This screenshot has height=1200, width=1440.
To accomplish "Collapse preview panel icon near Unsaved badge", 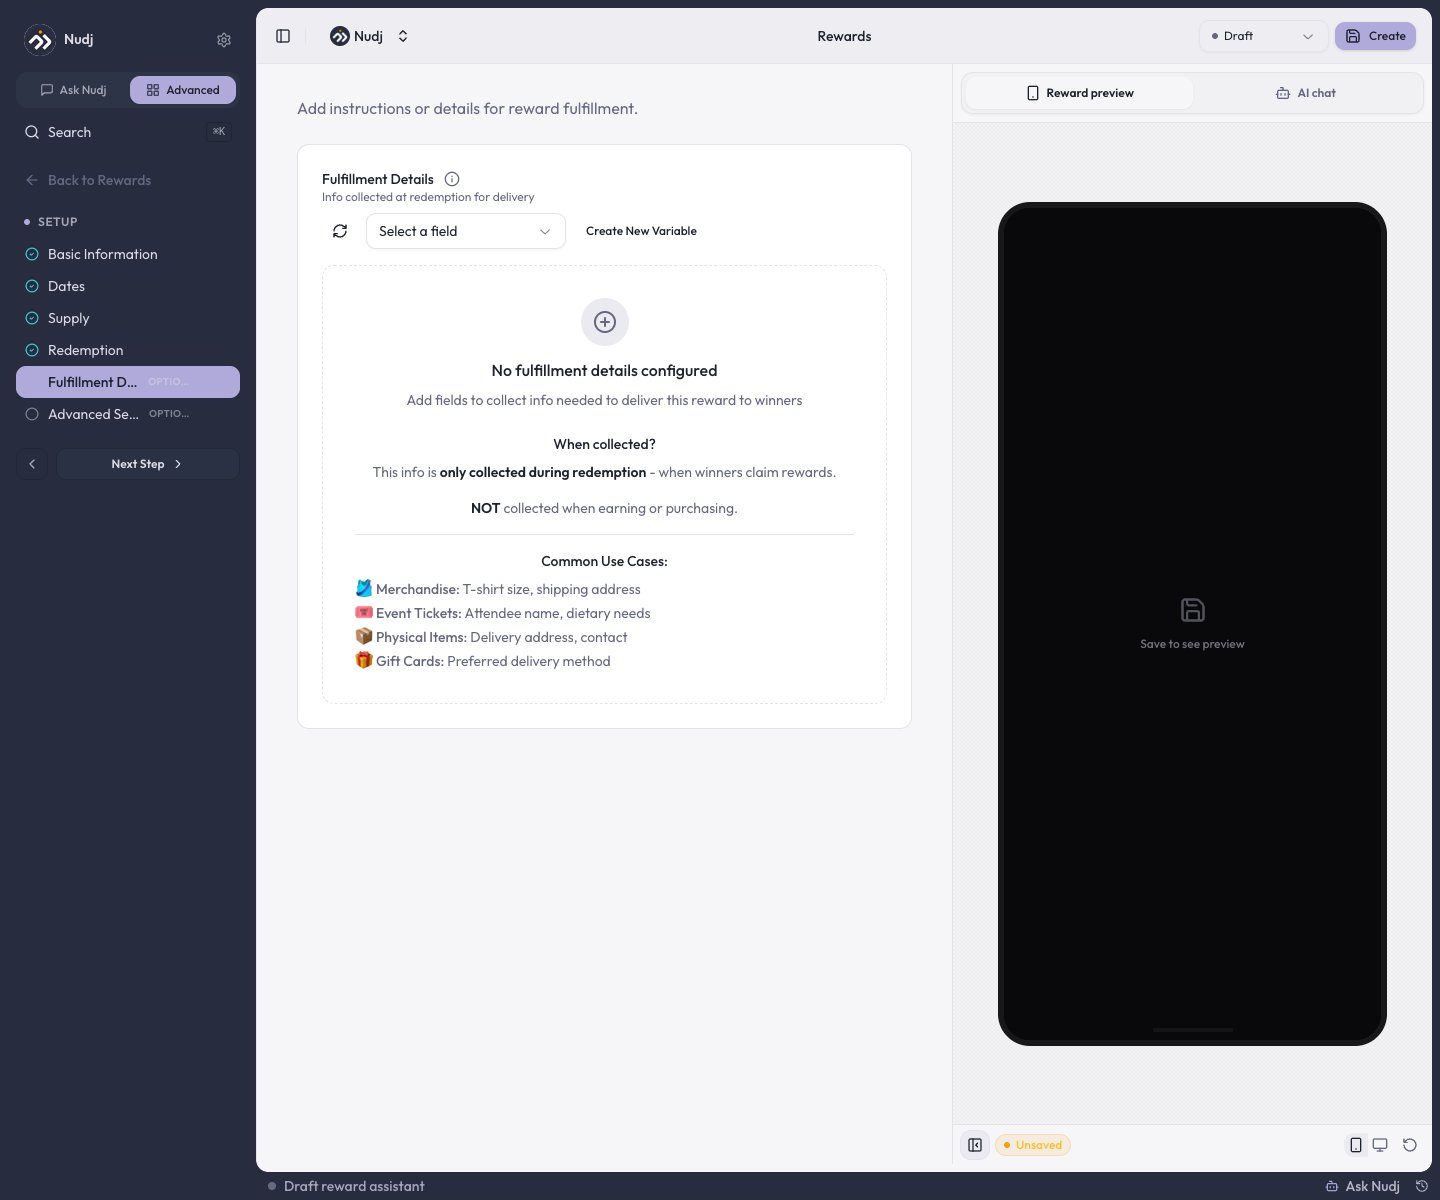I will pyautogui.click(x=975, y=1145).
